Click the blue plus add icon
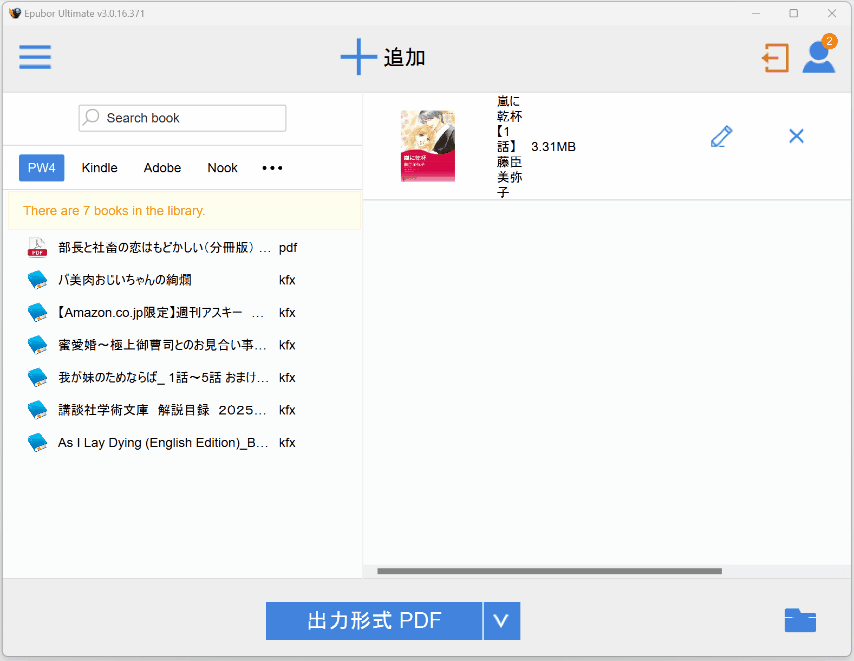Image resolution: width=854 pixels, height=661 pixels. tap(358, 57)
